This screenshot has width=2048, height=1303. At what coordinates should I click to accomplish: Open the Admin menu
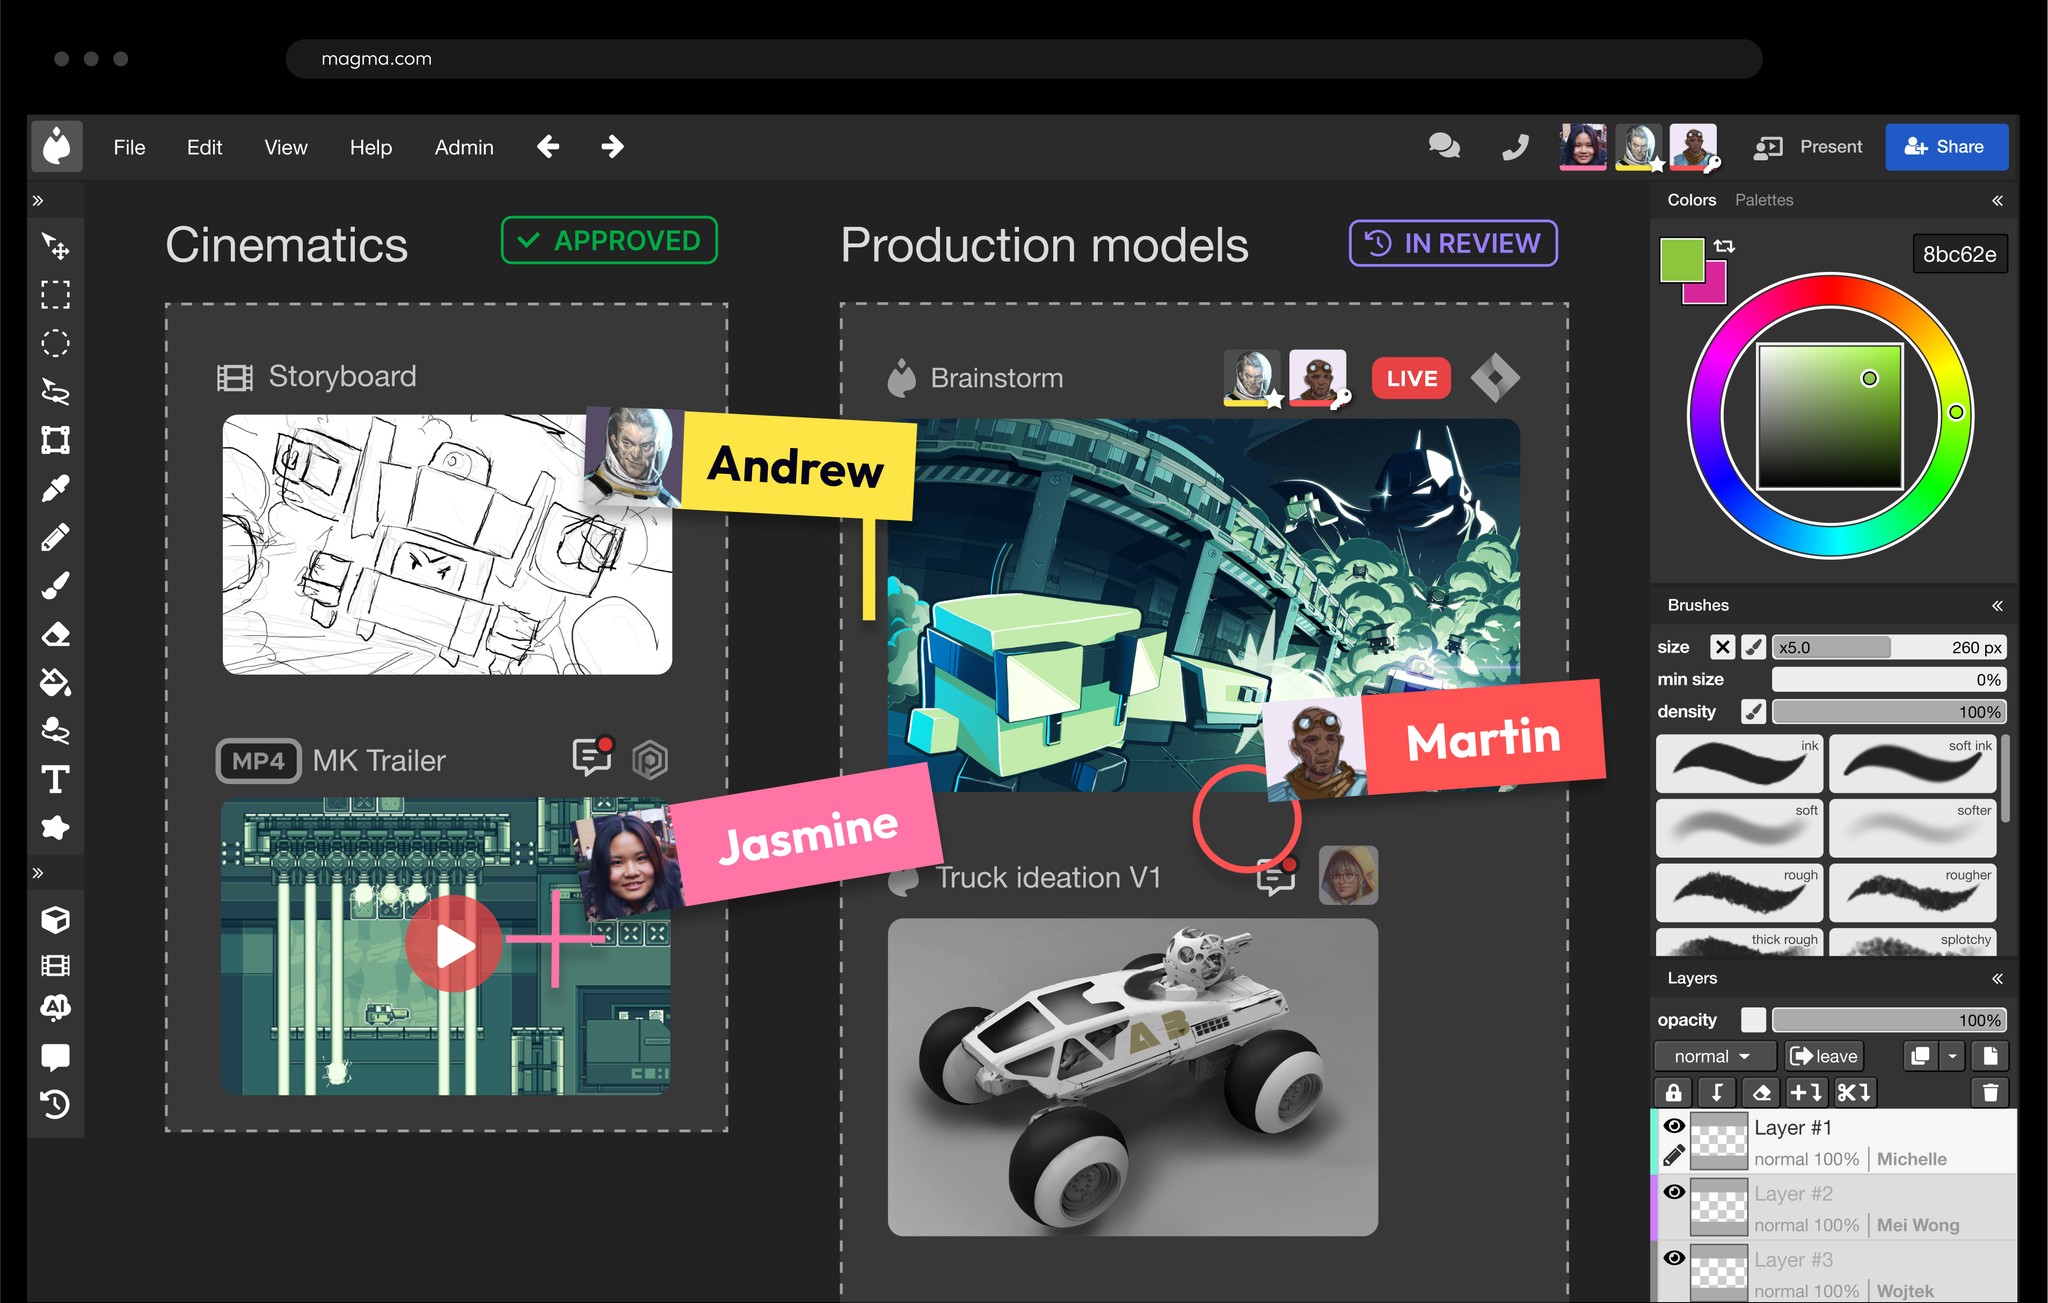(463, 147)
